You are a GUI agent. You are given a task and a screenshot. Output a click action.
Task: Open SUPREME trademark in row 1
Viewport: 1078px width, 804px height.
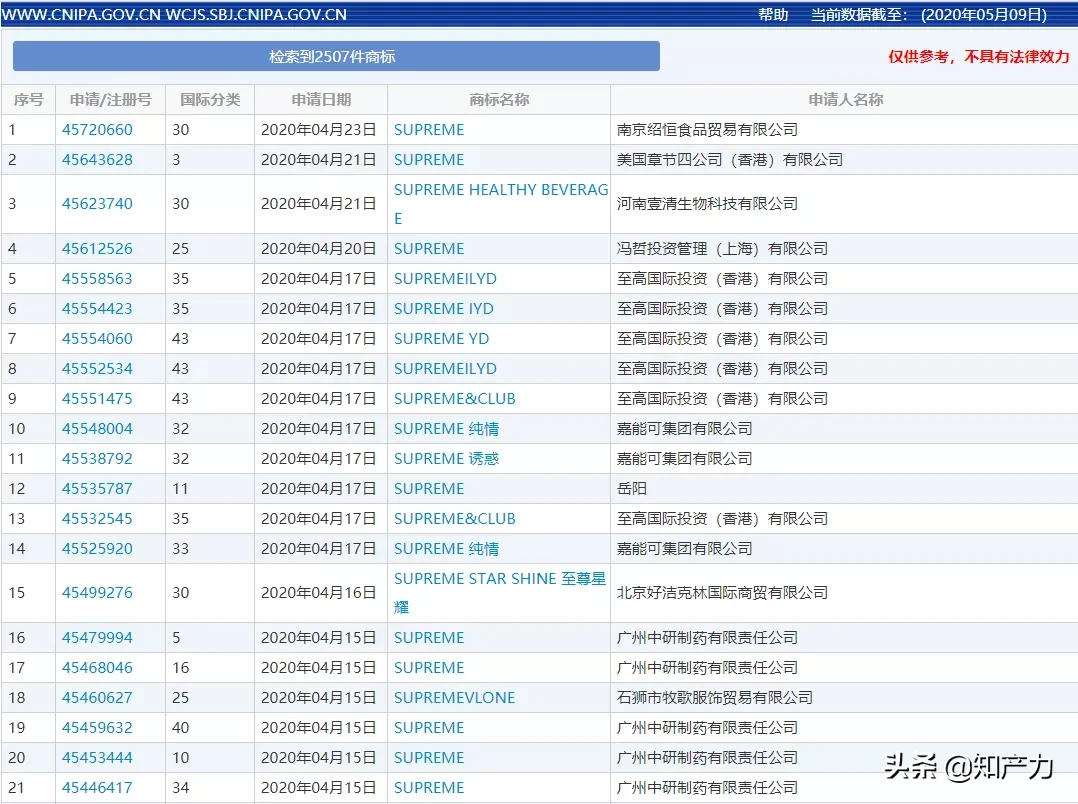[x=429, y=129]
